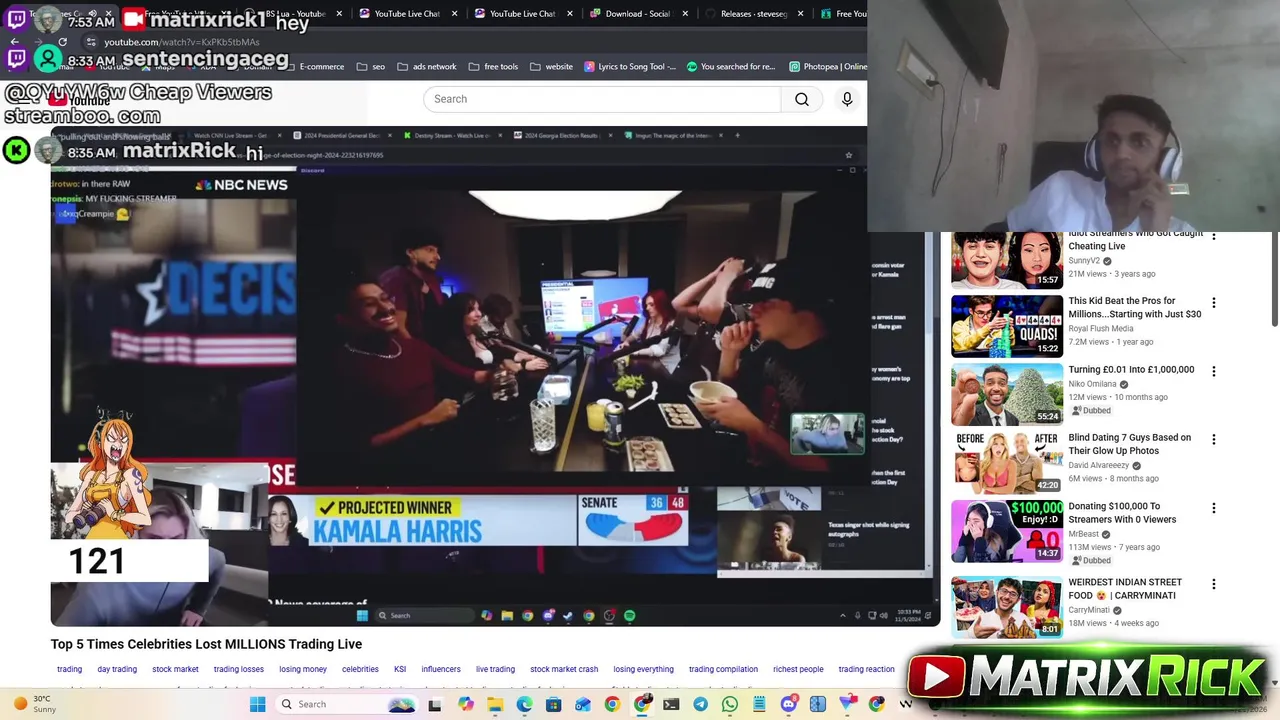Open Windows Start menu
The height and width of the screenshot is (720, 1280).
257,704
